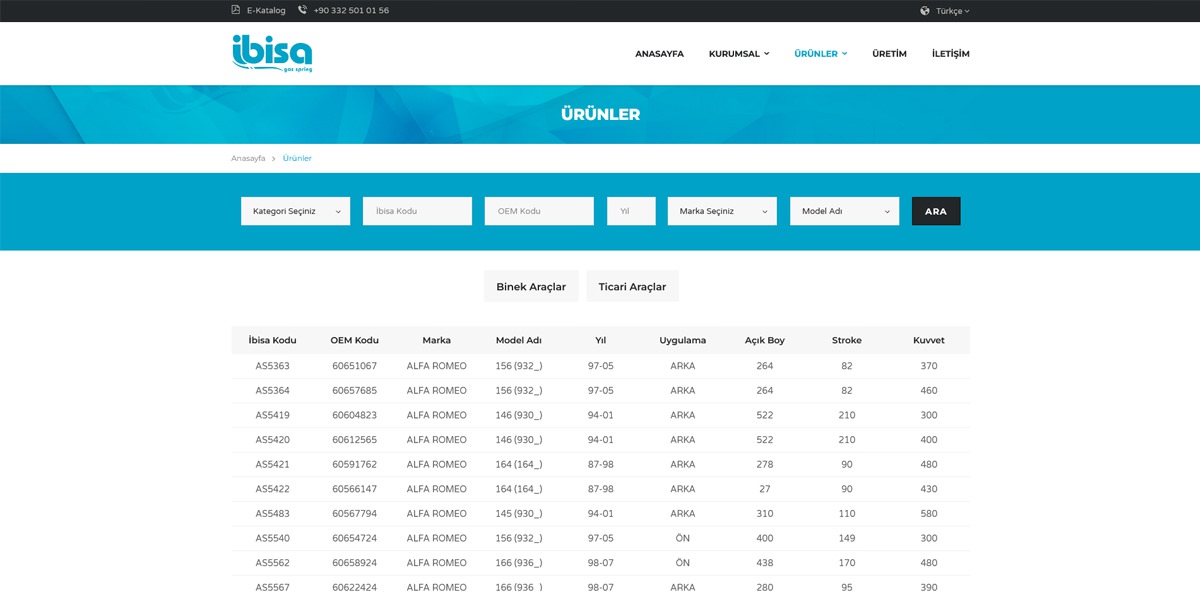Click the Uygulama column header
Image resolution: width=1200 pixels, height=600 pixels.
[x=683, y=340]
